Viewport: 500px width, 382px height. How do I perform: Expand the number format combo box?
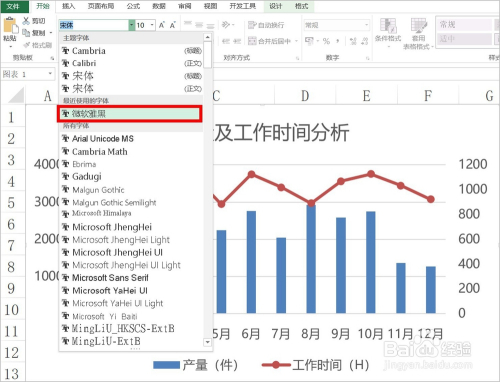366,25
